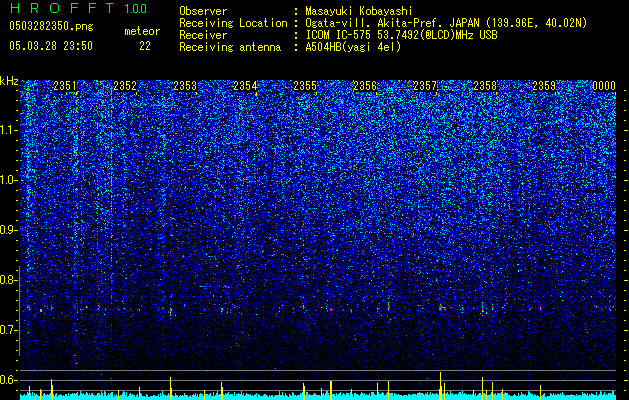Image resolution: width=629 pixels, height=400 pixels.
Task: Click the 'Receiving Location' label
Action: click(x=233, y=23)
